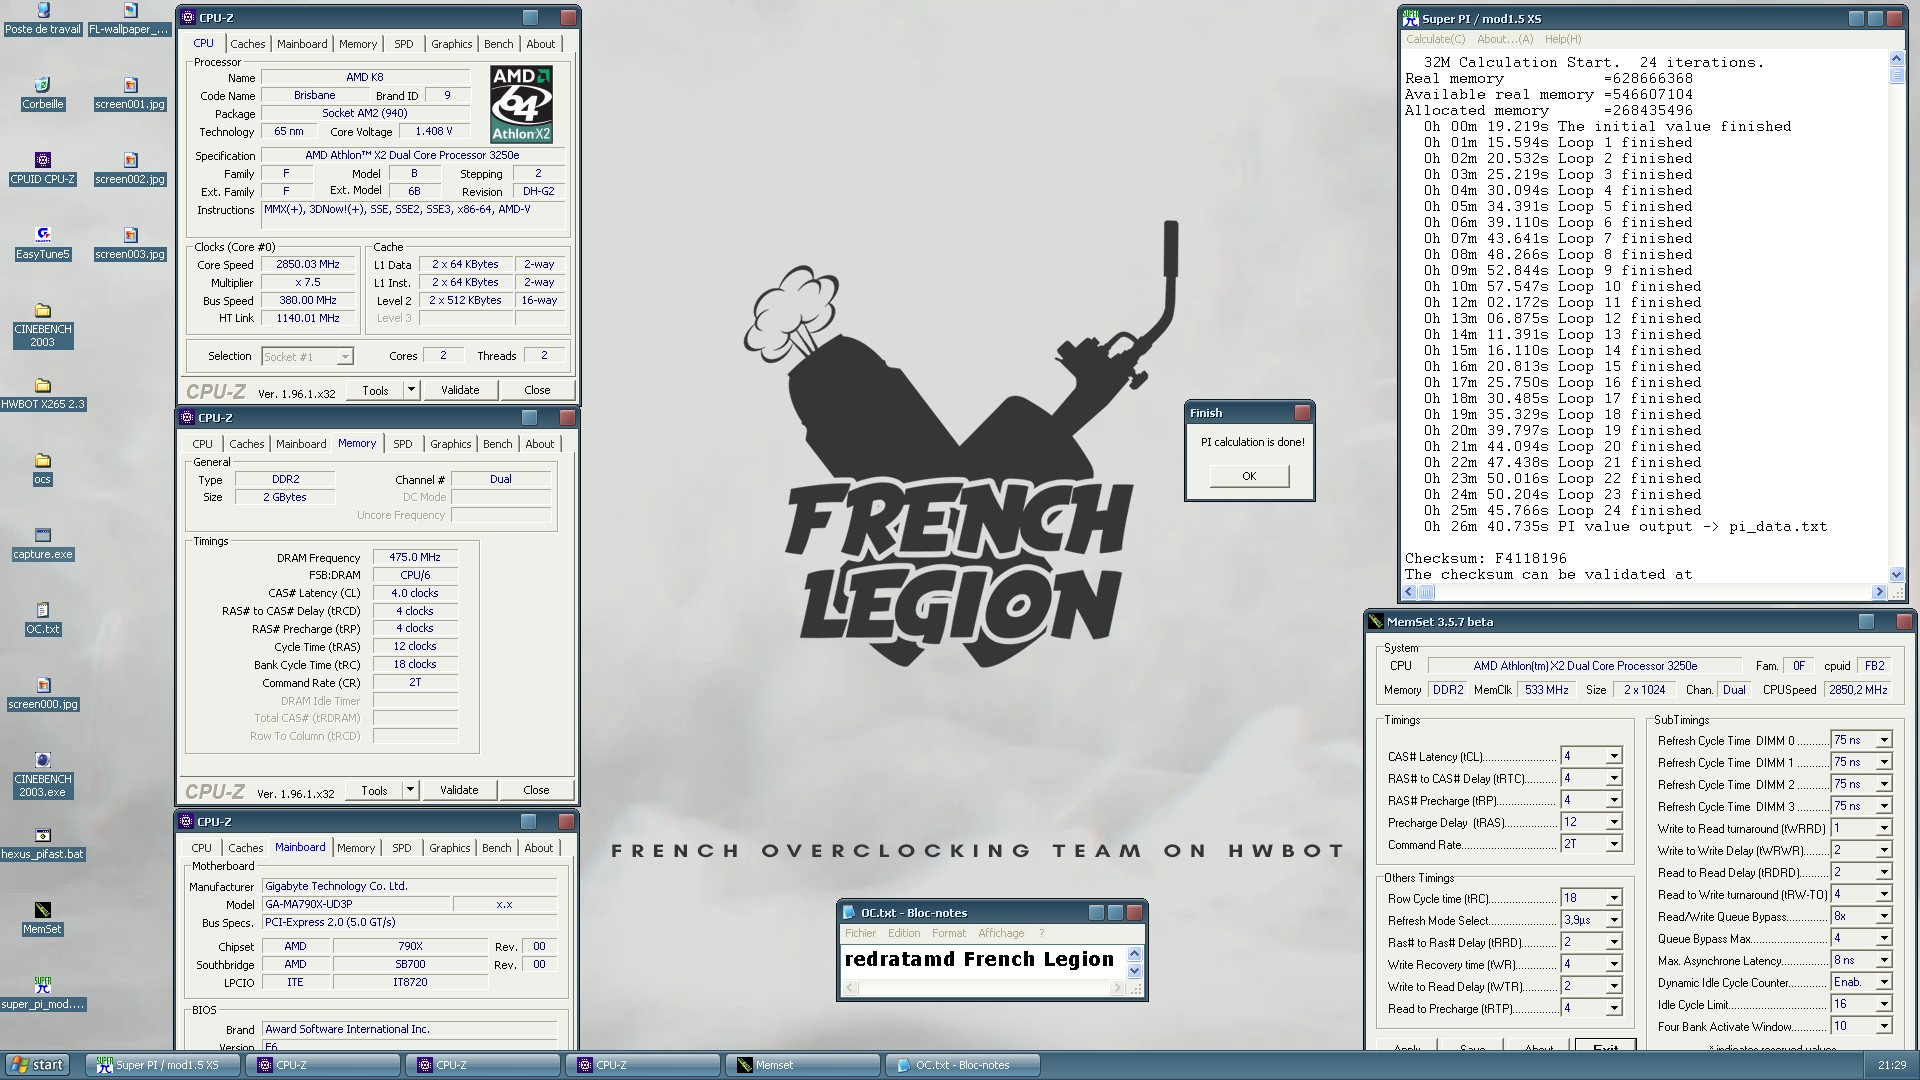Click Checksum: F4118196 line in Super PI

(x=1486, y=558)
